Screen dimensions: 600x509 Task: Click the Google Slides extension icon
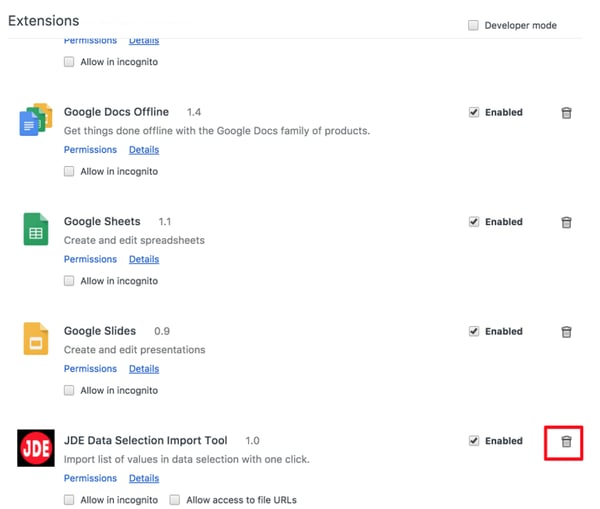[36, 339]
